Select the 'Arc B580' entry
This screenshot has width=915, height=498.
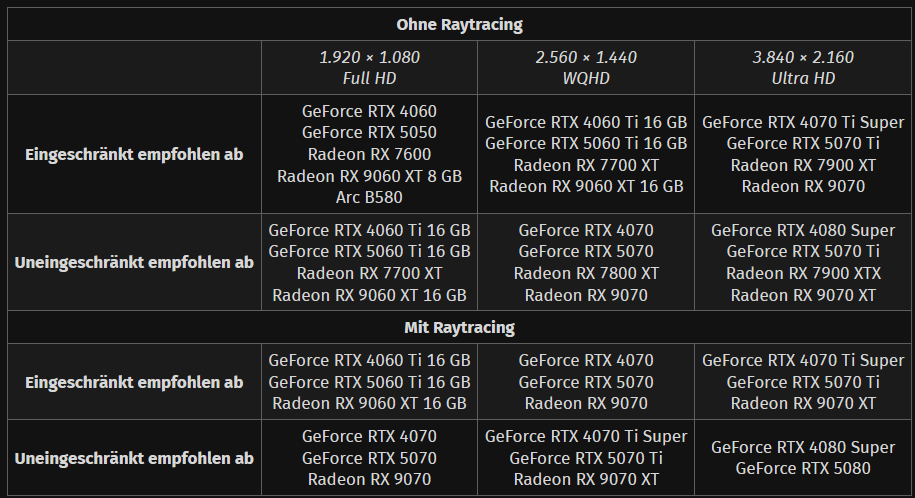(369, 197)
